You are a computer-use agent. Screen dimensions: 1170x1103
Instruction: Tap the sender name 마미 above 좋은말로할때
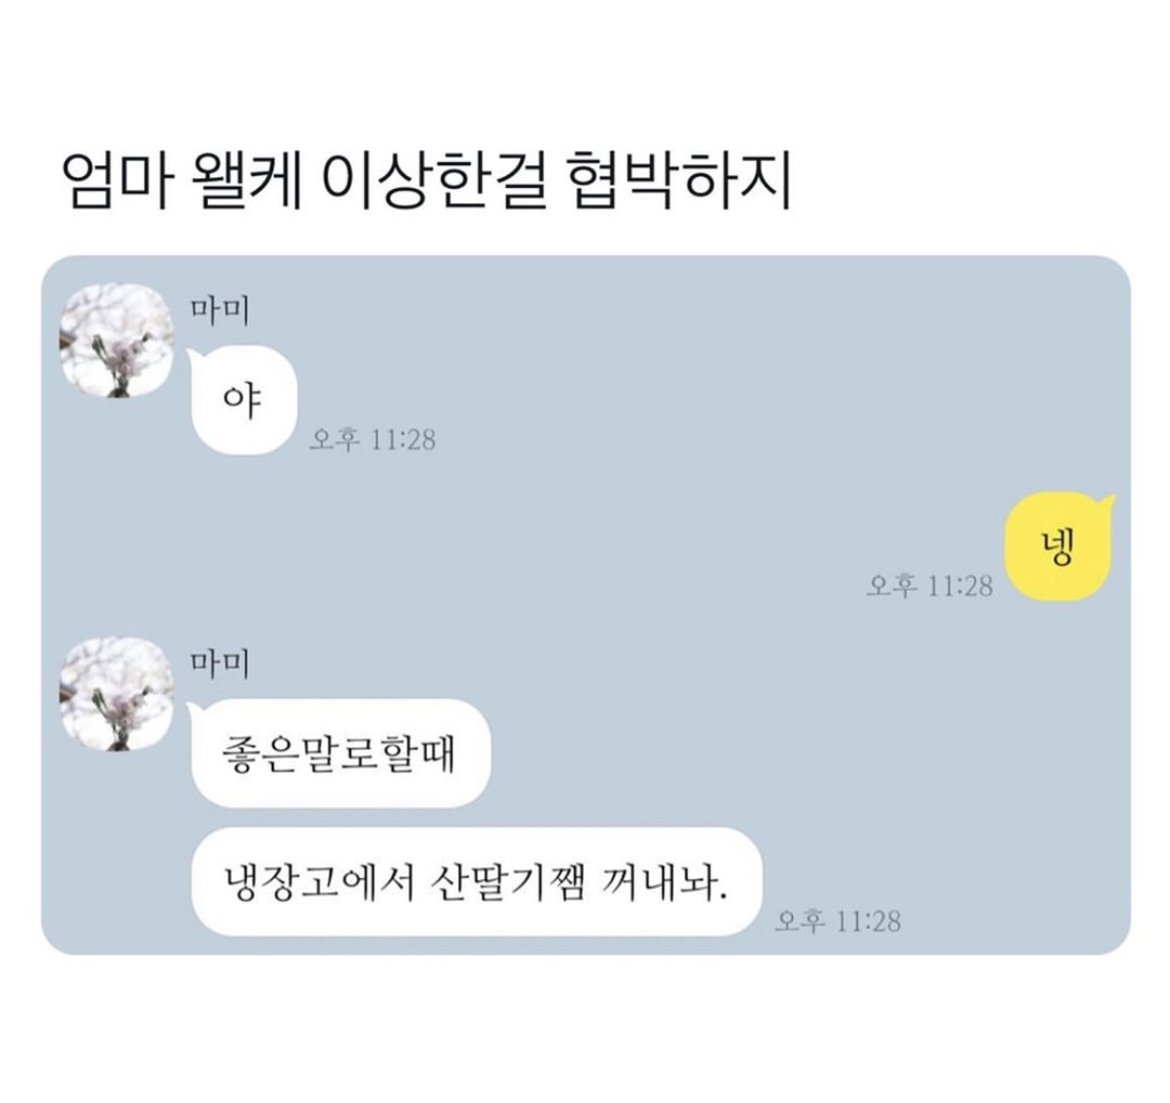tap(219, 664)
